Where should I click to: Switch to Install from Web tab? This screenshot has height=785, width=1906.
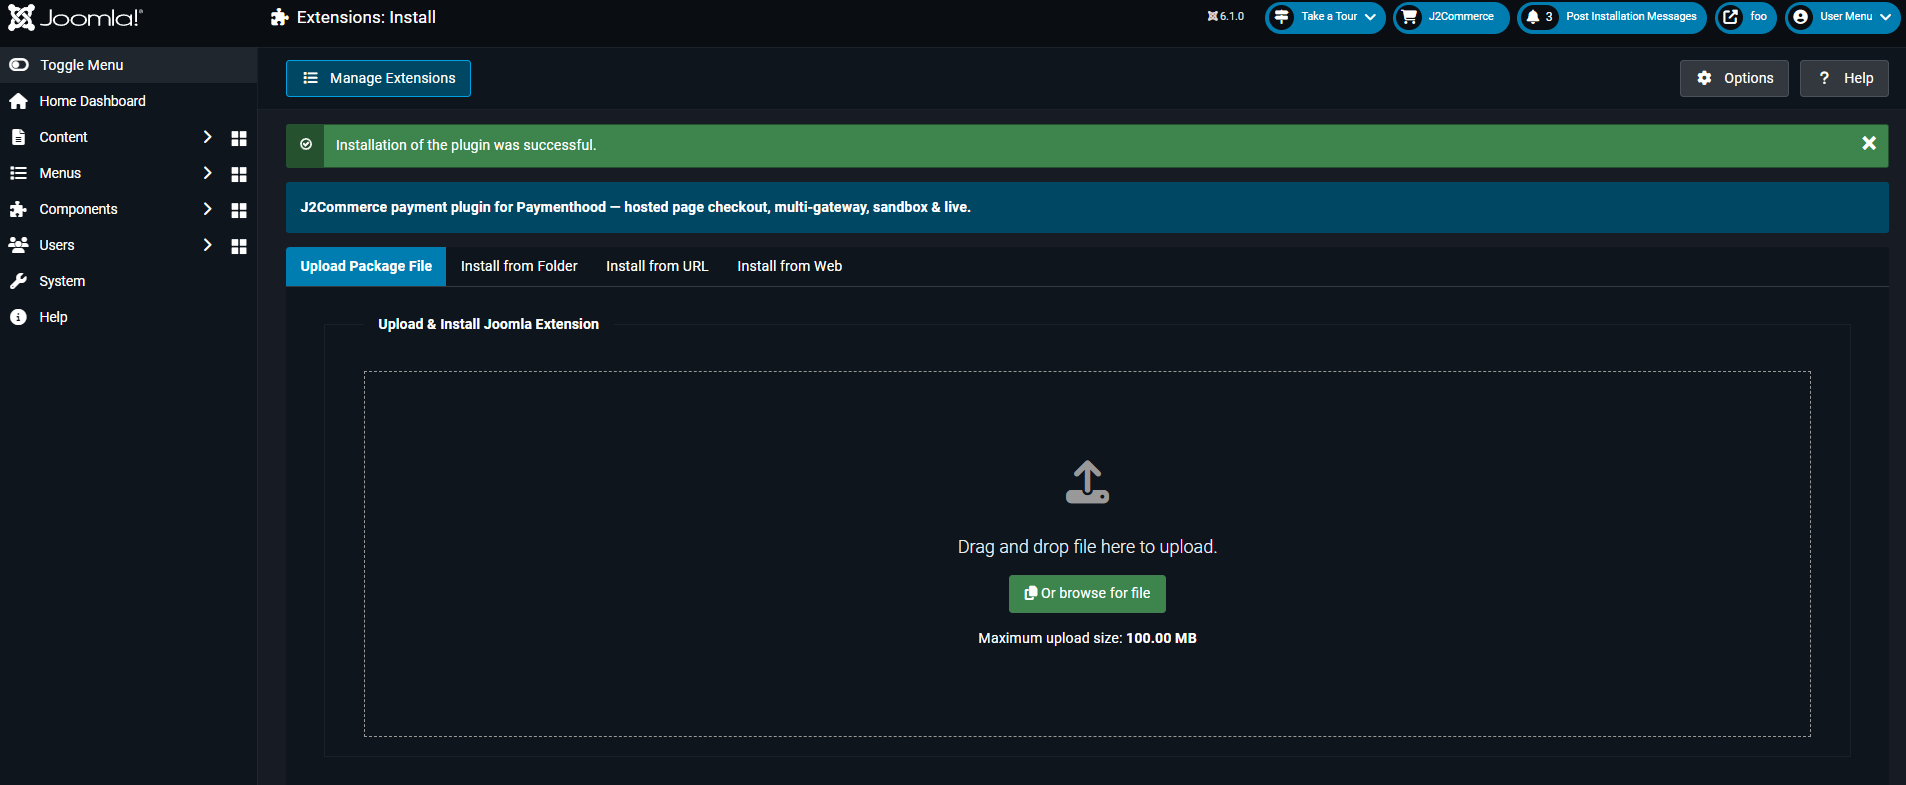coord(790,266)
